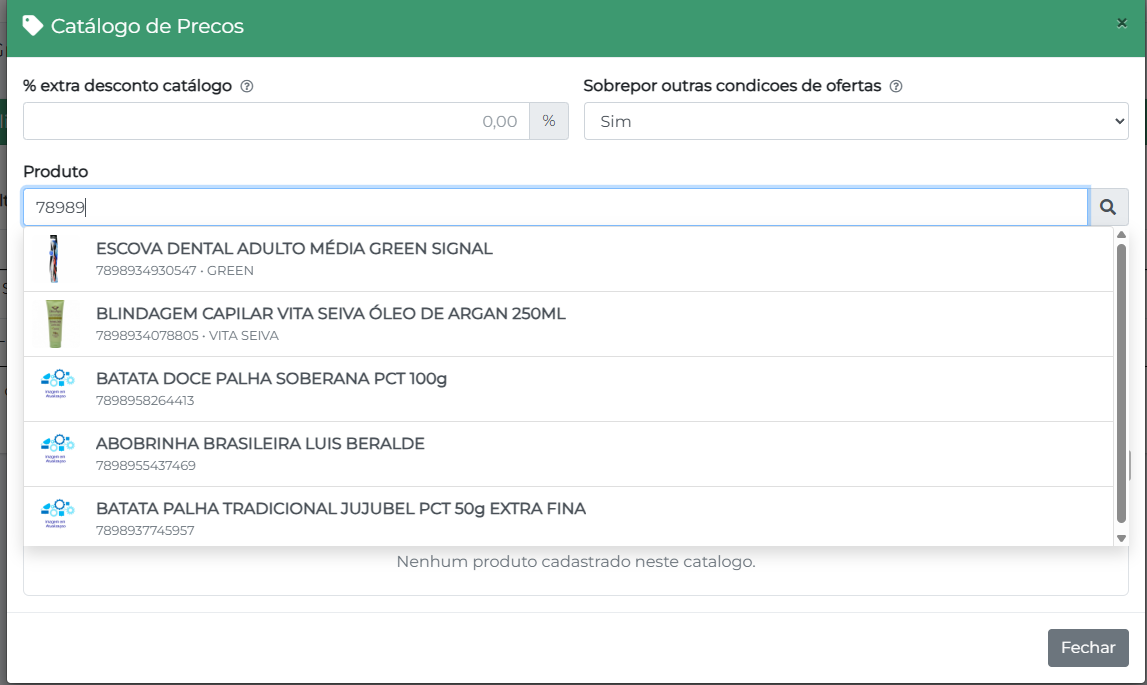Click barcode 7898934930547 · GREEN
This screenshot has height=685, width=1147.
(175, 271)
